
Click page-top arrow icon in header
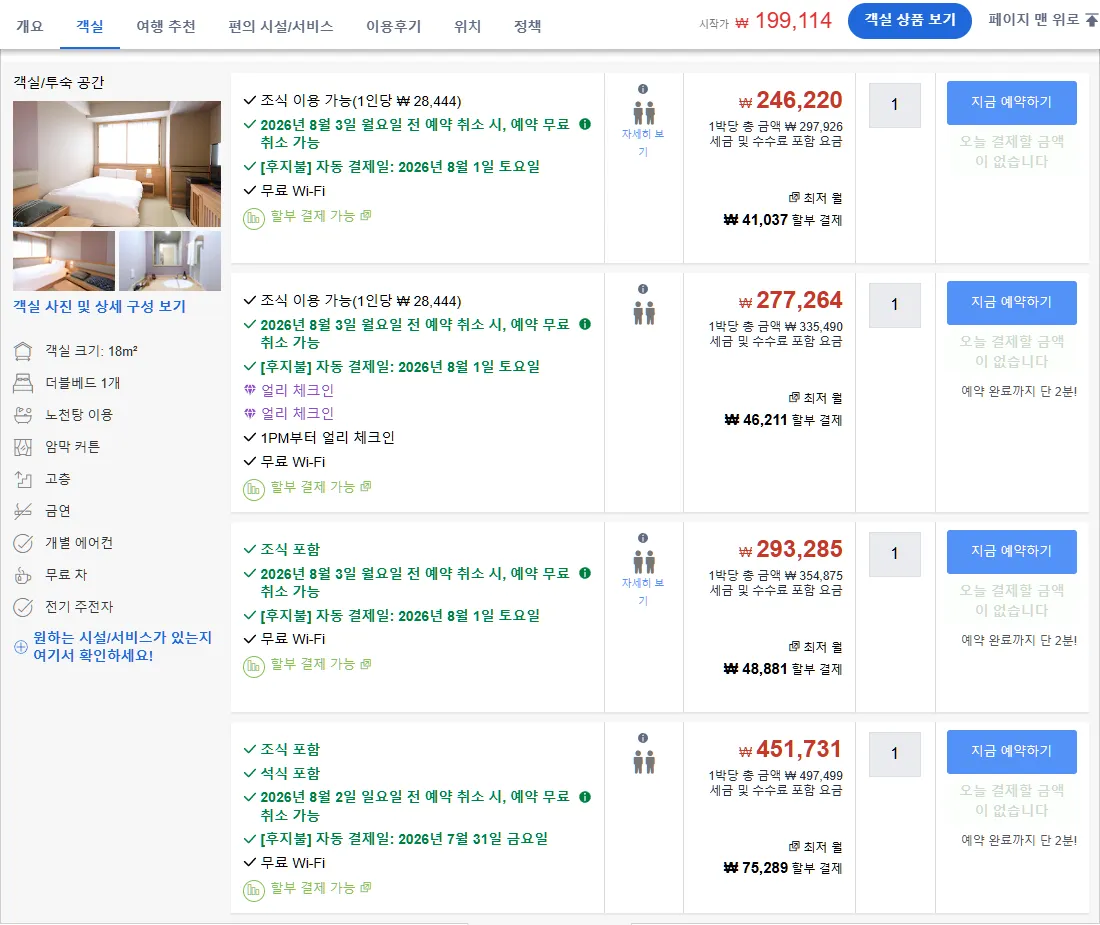[1092, 20]
